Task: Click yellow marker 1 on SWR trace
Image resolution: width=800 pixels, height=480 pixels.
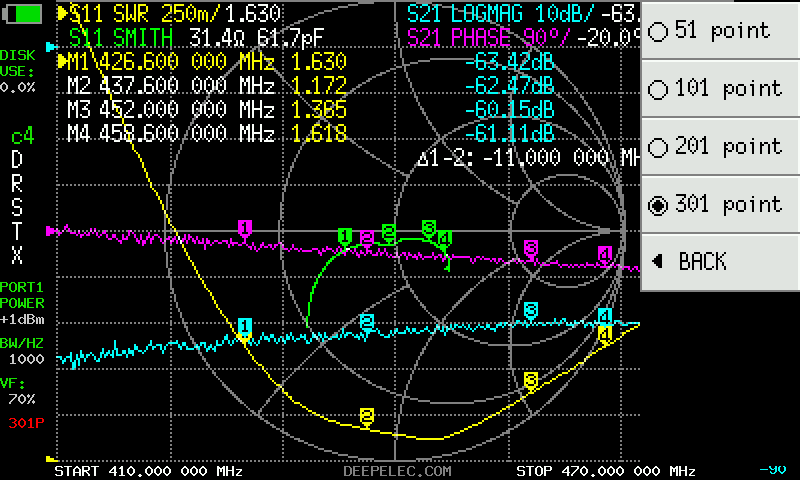Action: pos(244,338)
